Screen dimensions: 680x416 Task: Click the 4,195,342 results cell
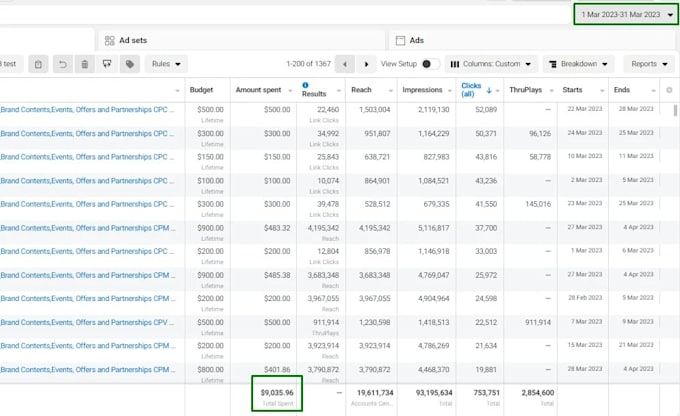324,228
